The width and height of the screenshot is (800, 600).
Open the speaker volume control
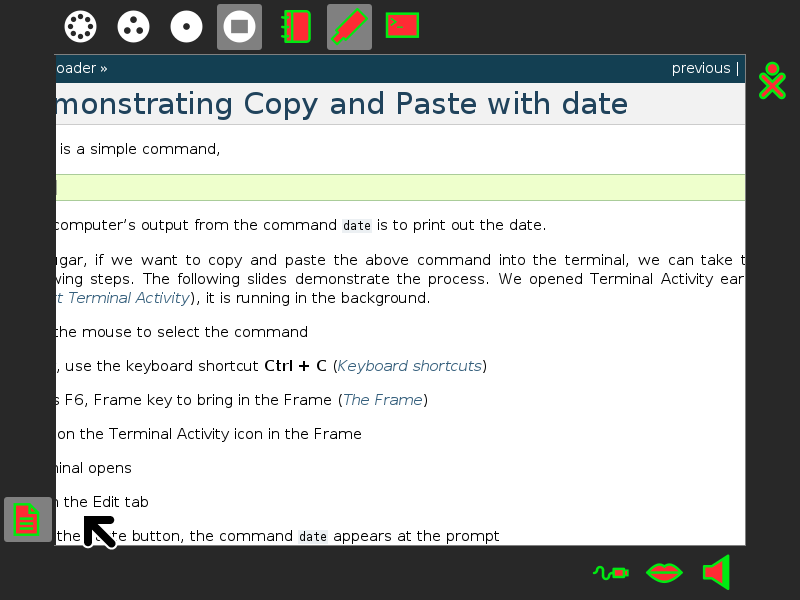[717, 572]
